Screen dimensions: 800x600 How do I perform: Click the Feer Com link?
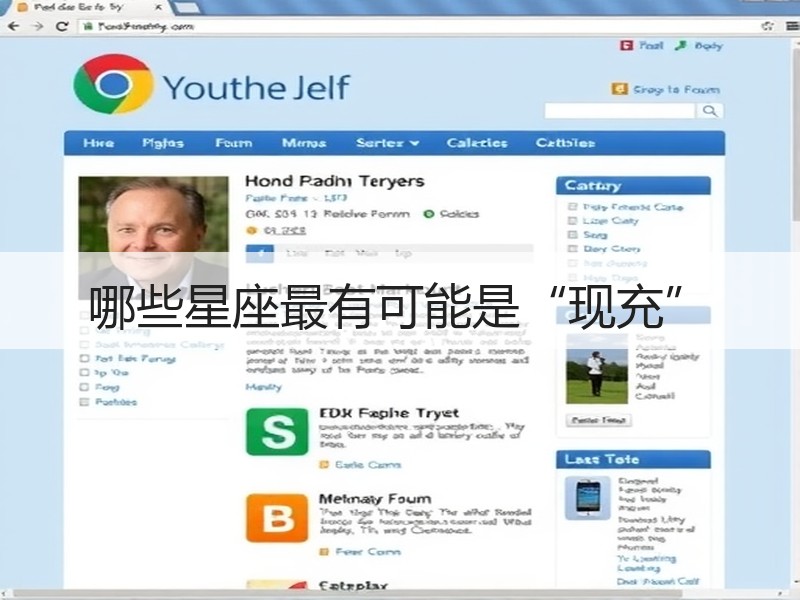coord(368,552)
